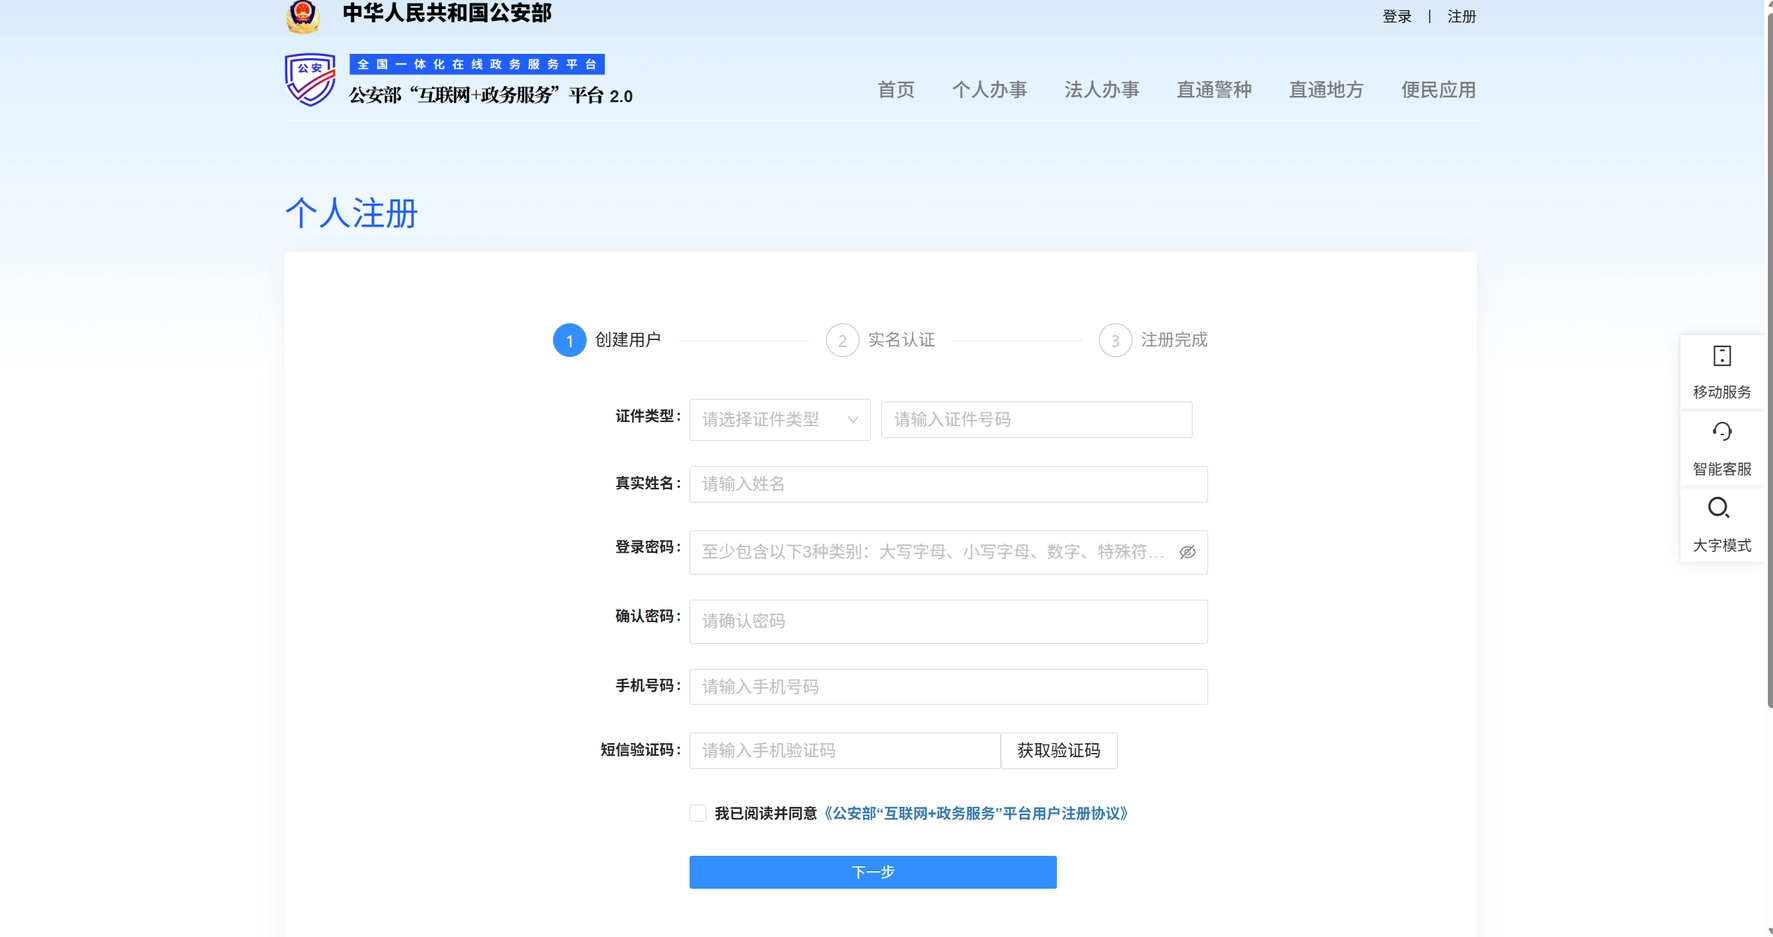Check the 我已阅读并同意 agreement checkbox
This screenshot has width=1773, height=937.
tap(697, 813)
